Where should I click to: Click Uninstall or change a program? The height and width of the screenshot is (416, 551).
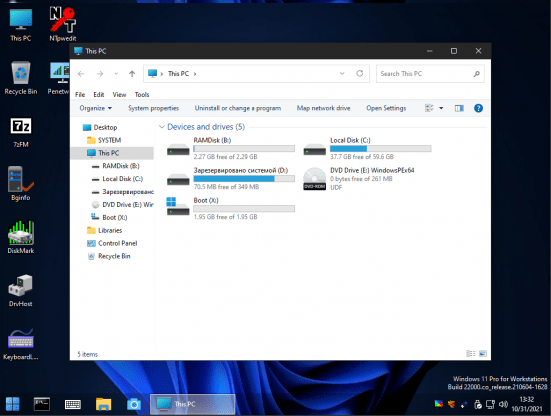click(238, 108)
